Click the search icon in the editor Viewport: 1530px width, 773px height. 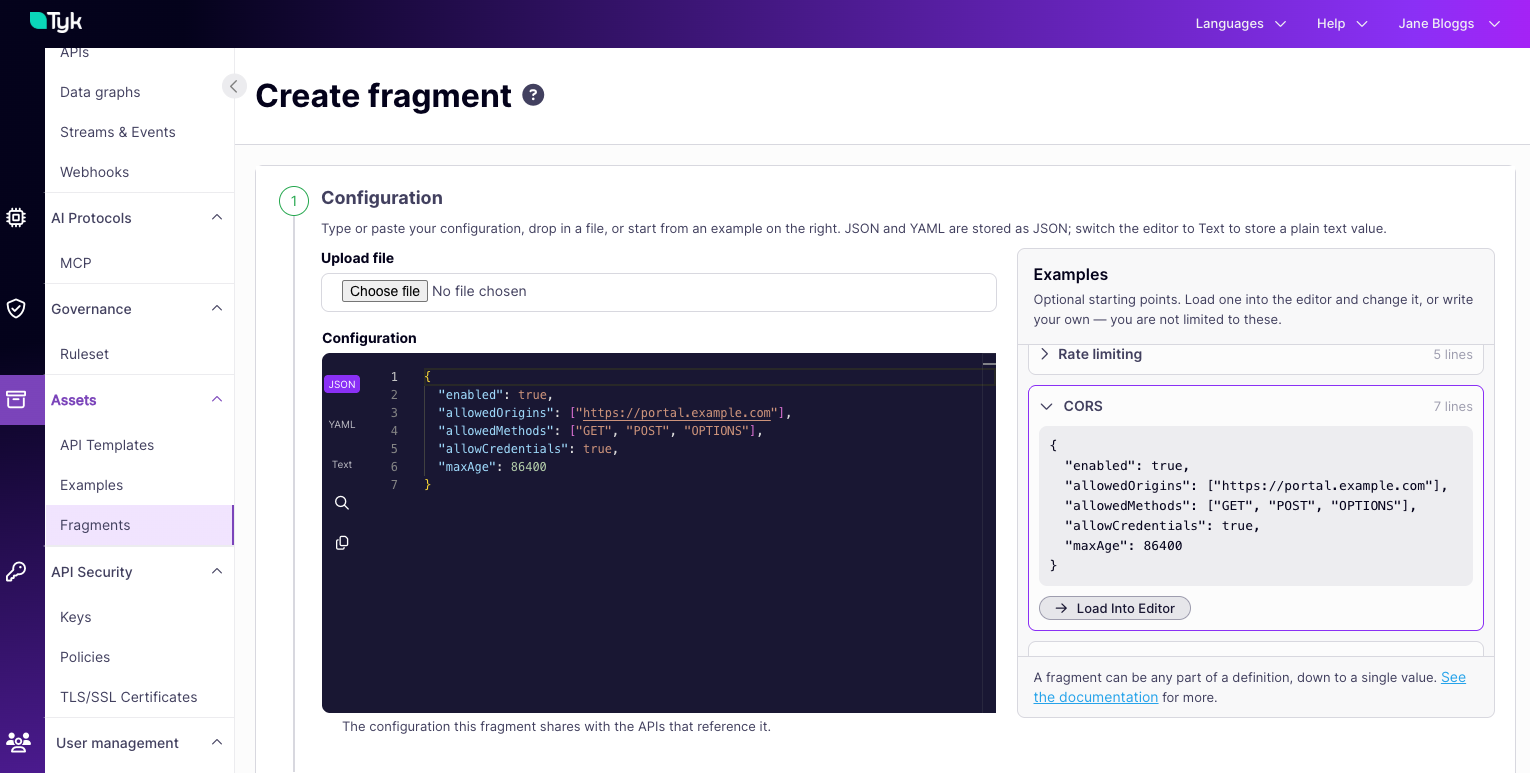coord(342,503)
